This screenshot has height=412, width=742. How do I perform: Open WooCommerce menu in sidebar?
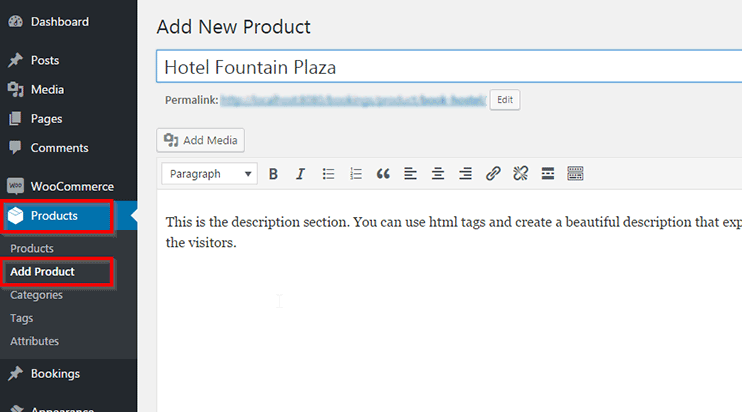coord(71,186)
